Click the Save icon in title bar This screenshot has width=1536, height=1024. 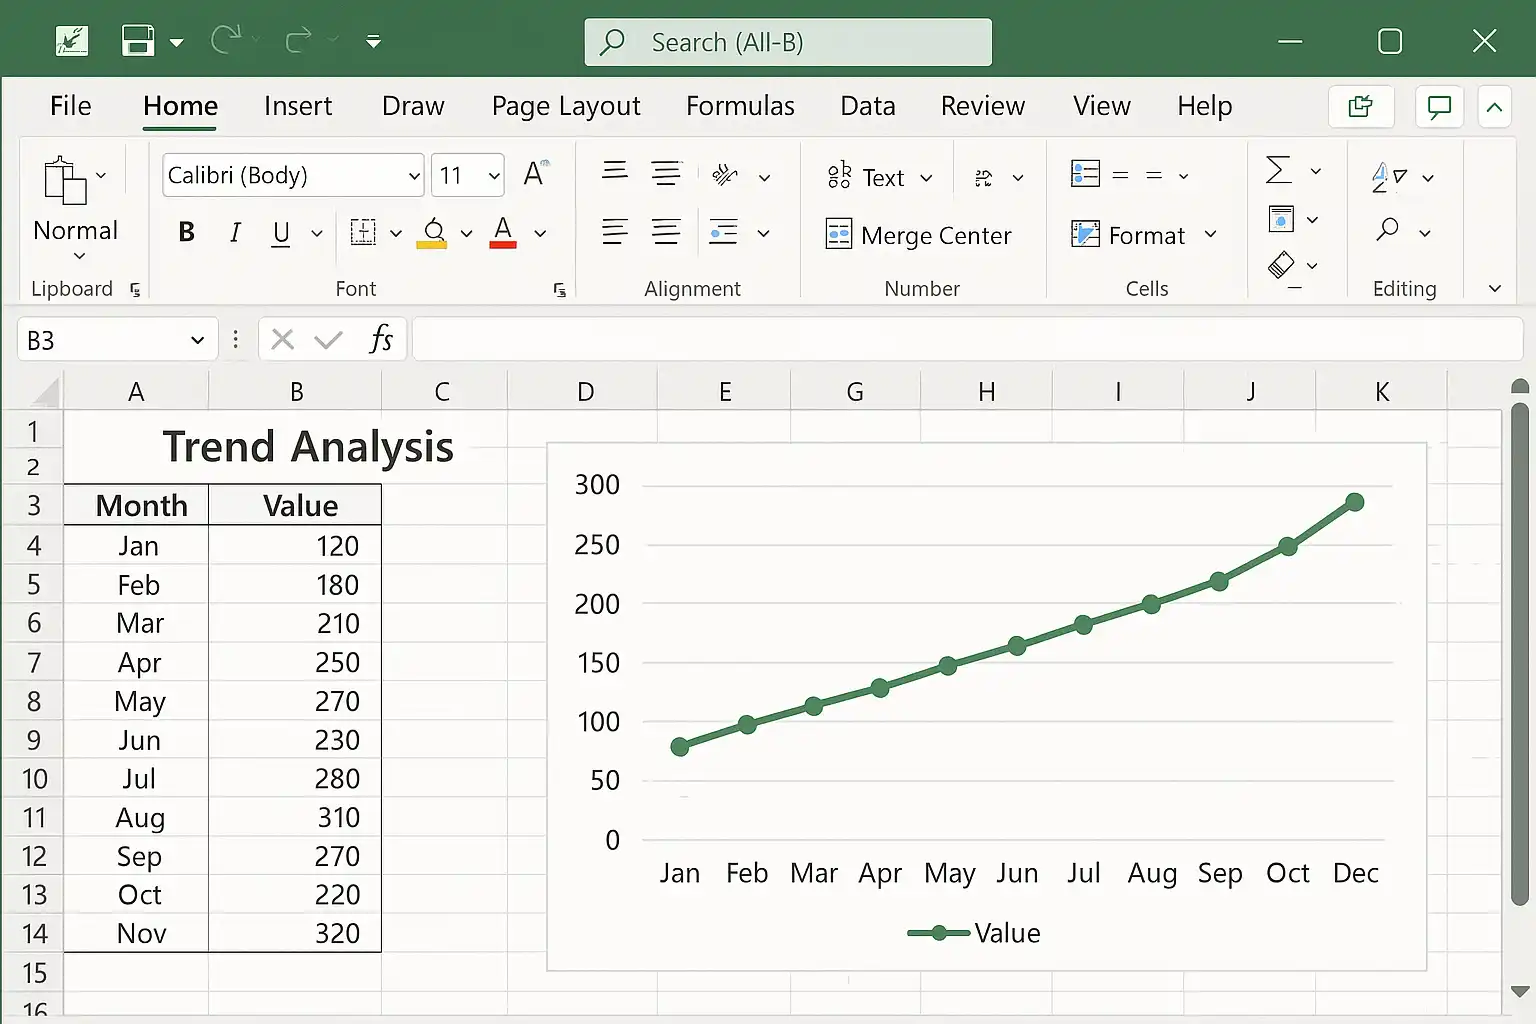coord(138,41)
